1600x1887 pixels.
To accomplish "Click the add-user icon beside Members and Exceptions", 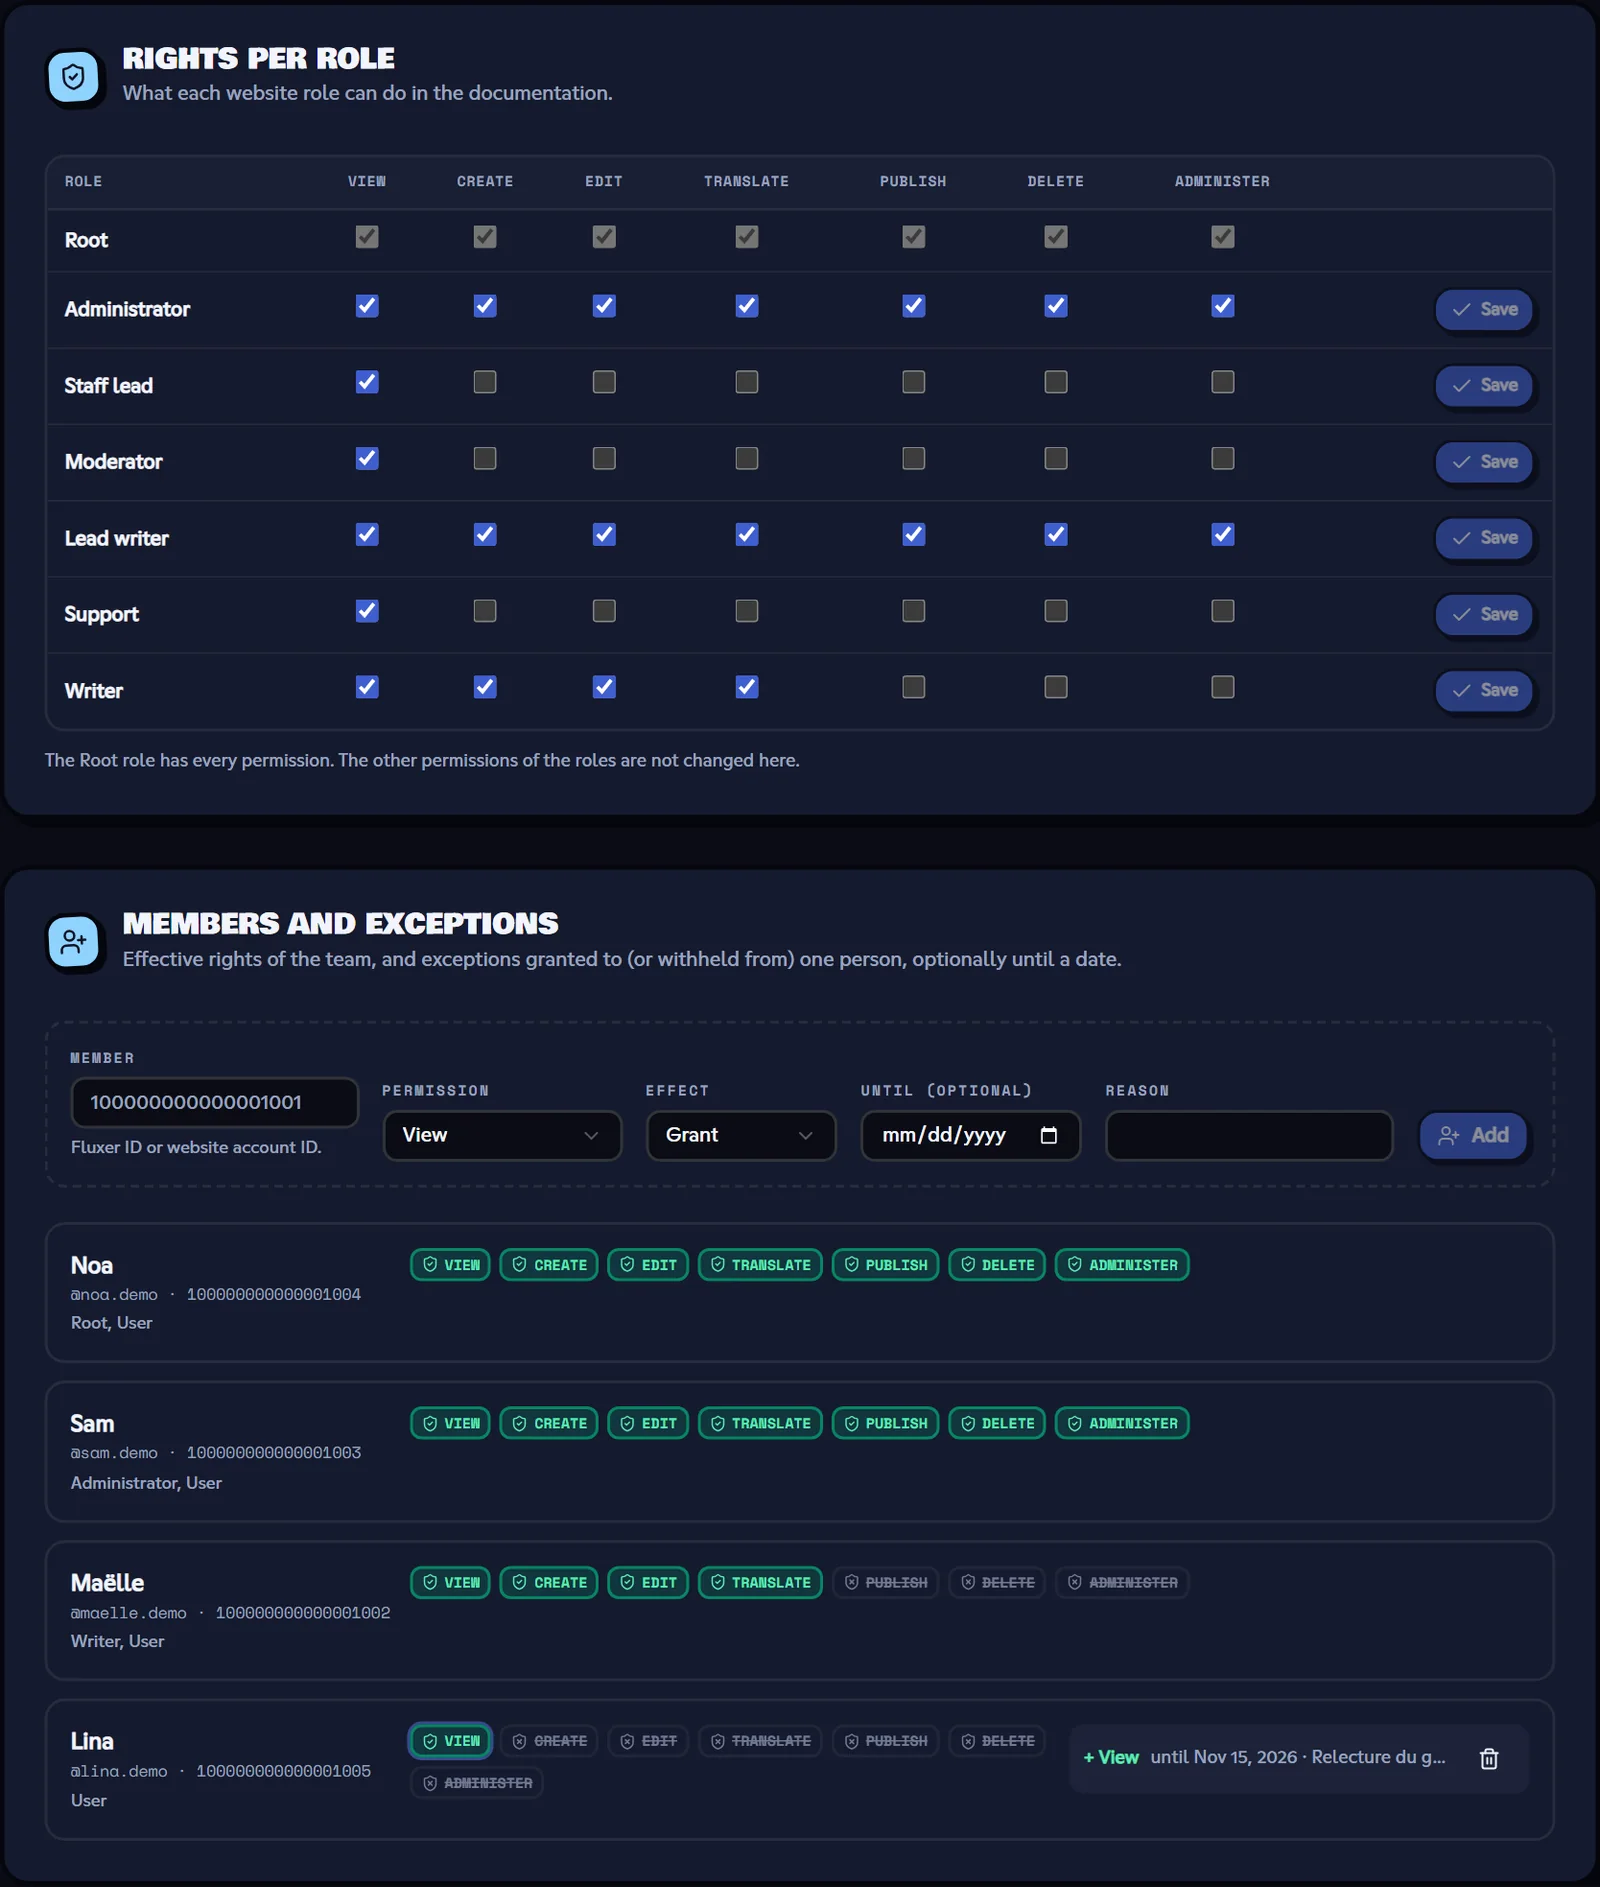I will (x=74, y=942).
